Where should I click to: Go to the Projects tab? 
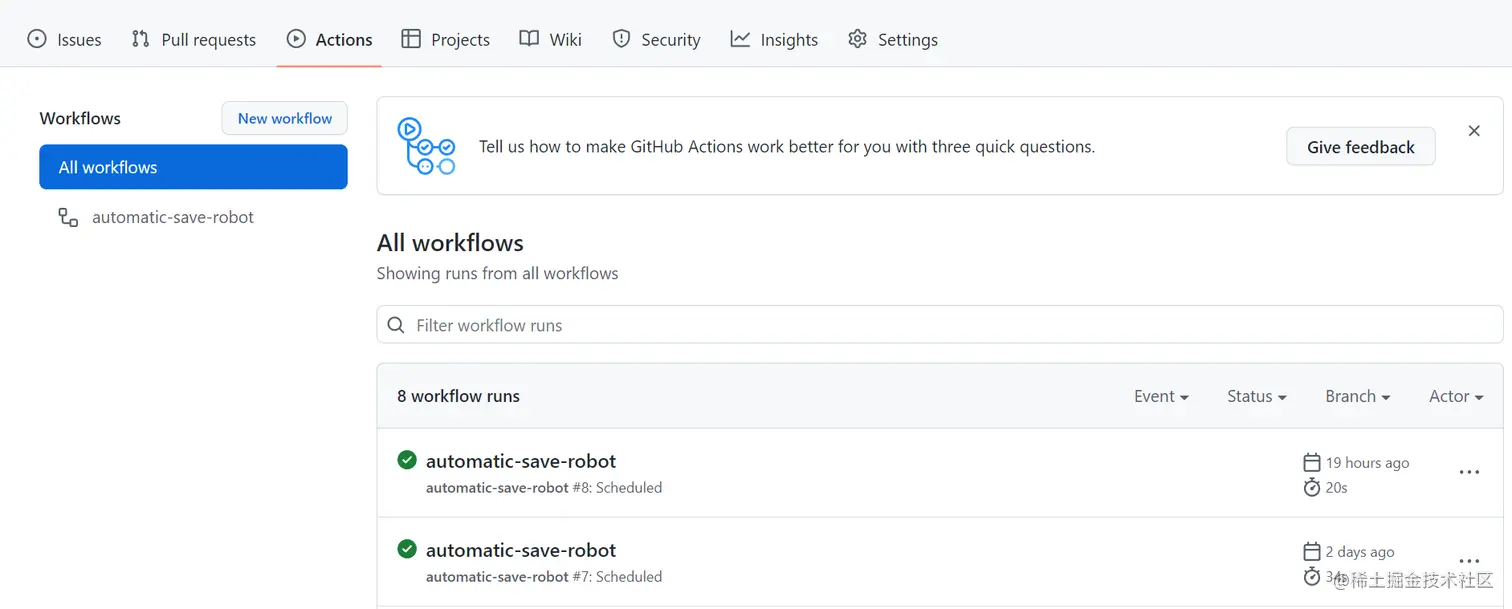[445, 40]
